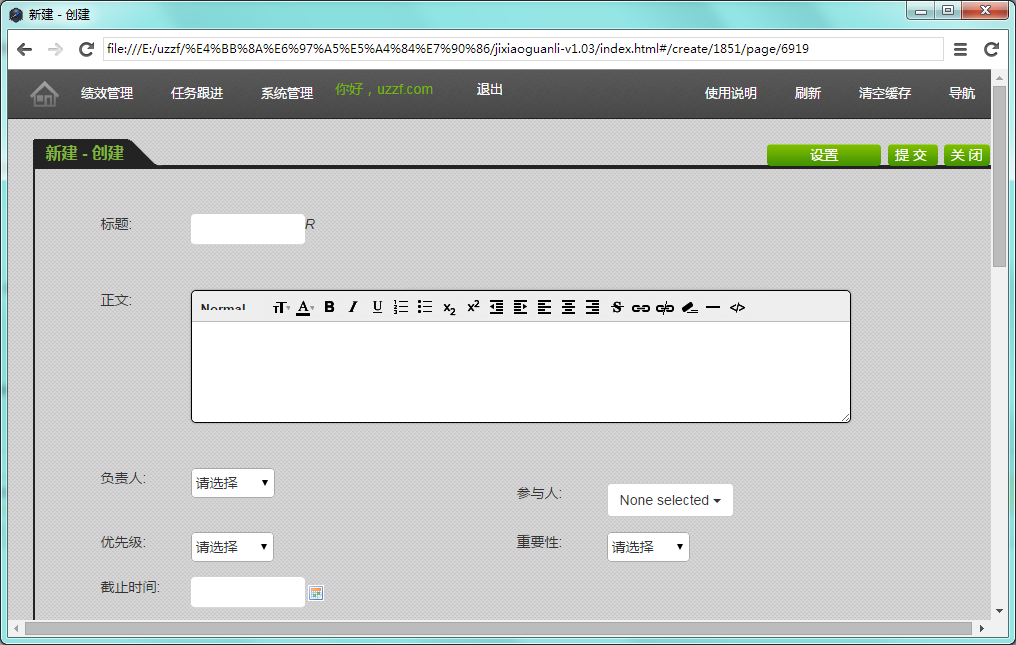Image resolution: width=1016 pixels, height=645 pixels.
Task: Click the 退出 logout link
Action: [x=490, y=89]
